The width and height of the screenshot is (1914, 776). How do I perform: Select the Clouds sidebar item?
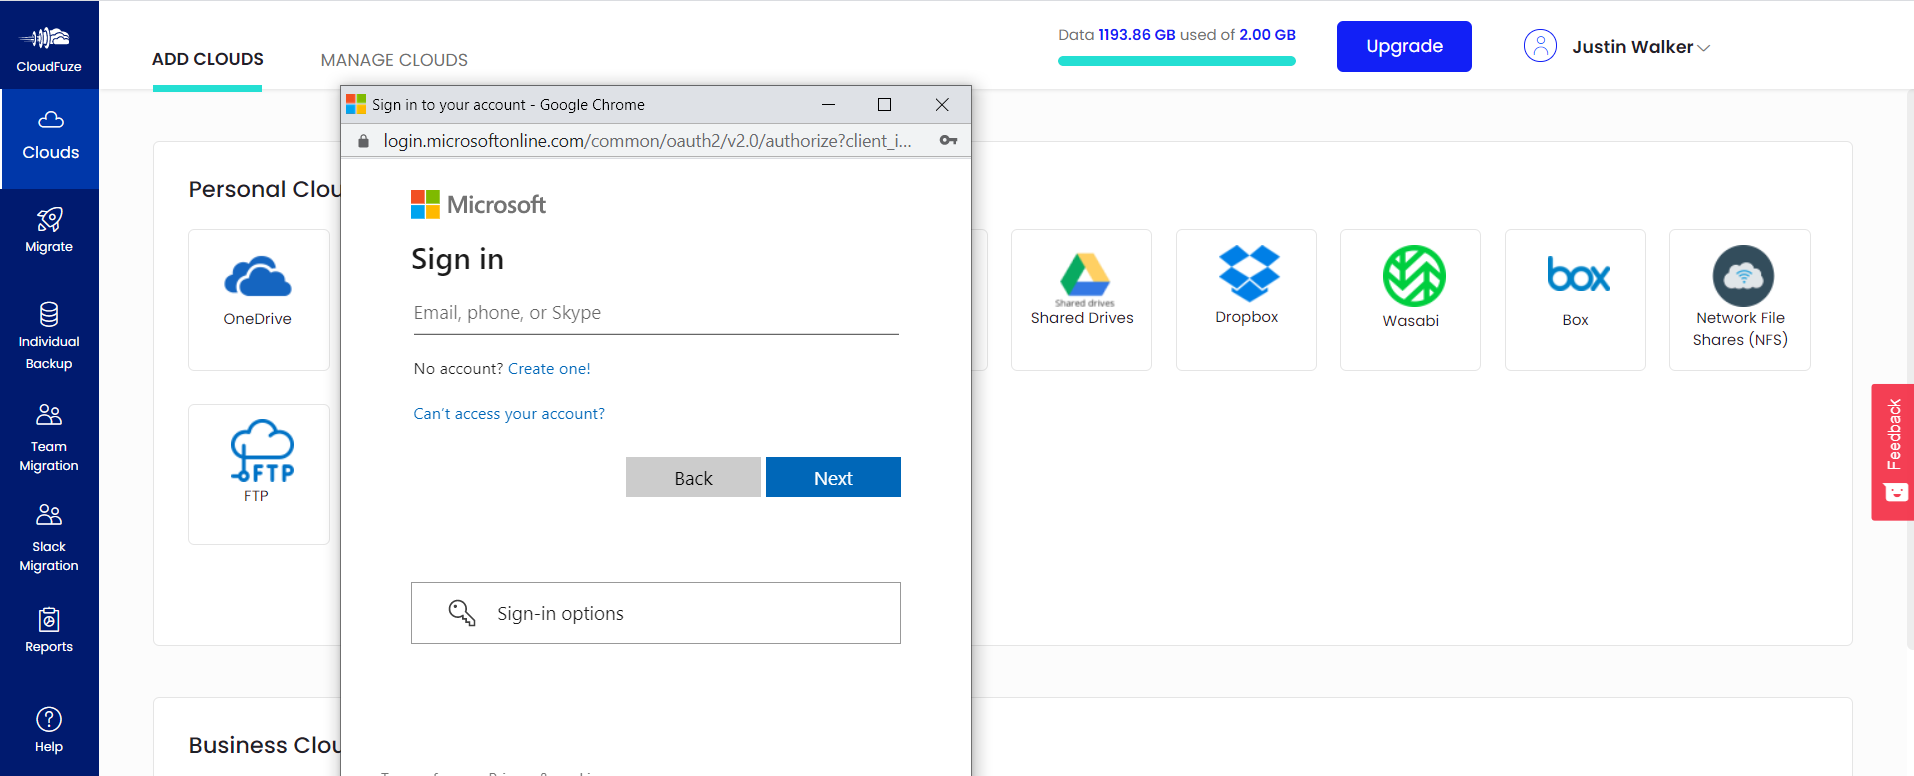pos(50,138)
